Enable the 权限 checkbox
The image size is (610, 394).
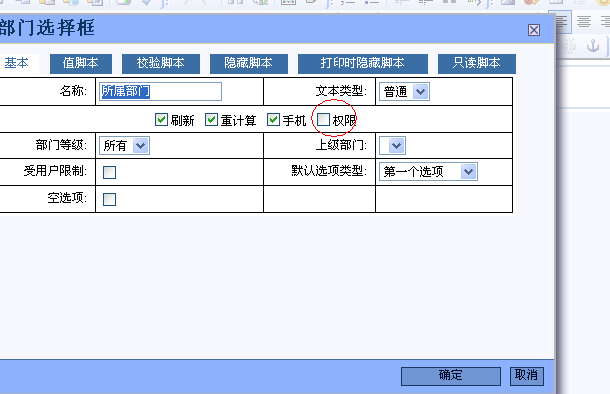323,120
